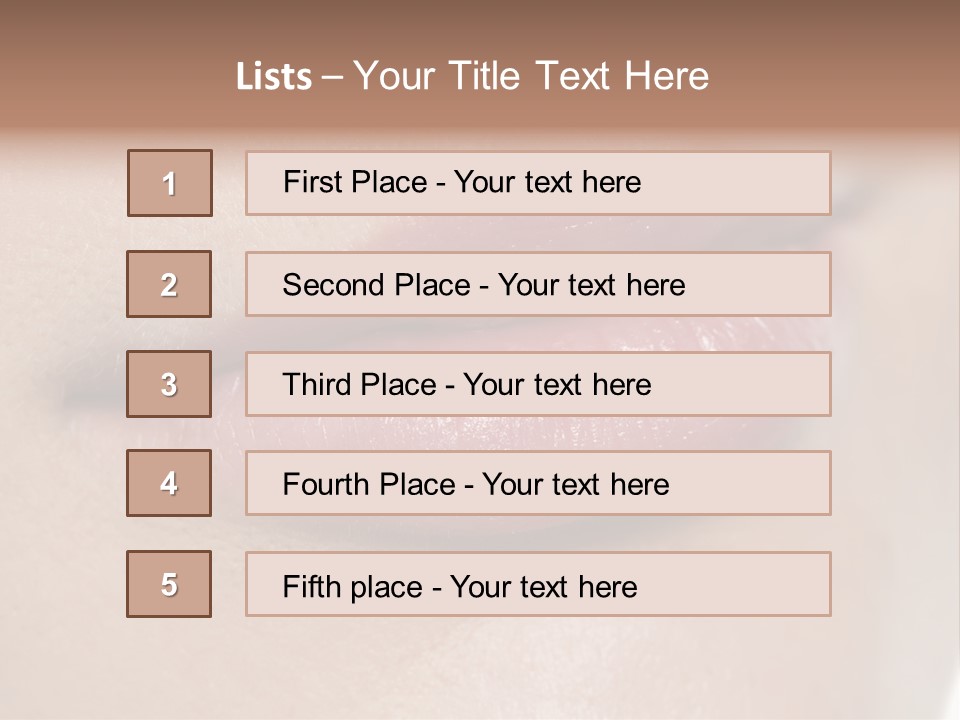Click the words "Fourth Place" in the fourth bar

[369, 484]
